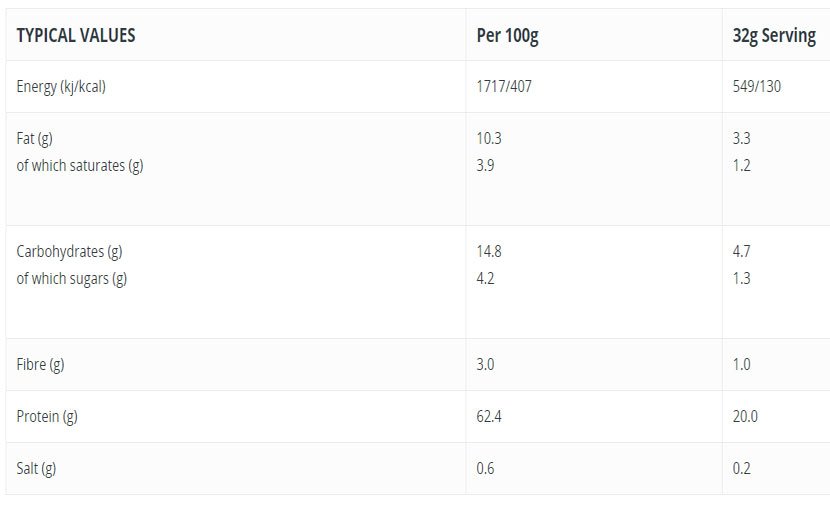
Task: Select the "of which sugars (g)" label
Action: coord(72,278)
